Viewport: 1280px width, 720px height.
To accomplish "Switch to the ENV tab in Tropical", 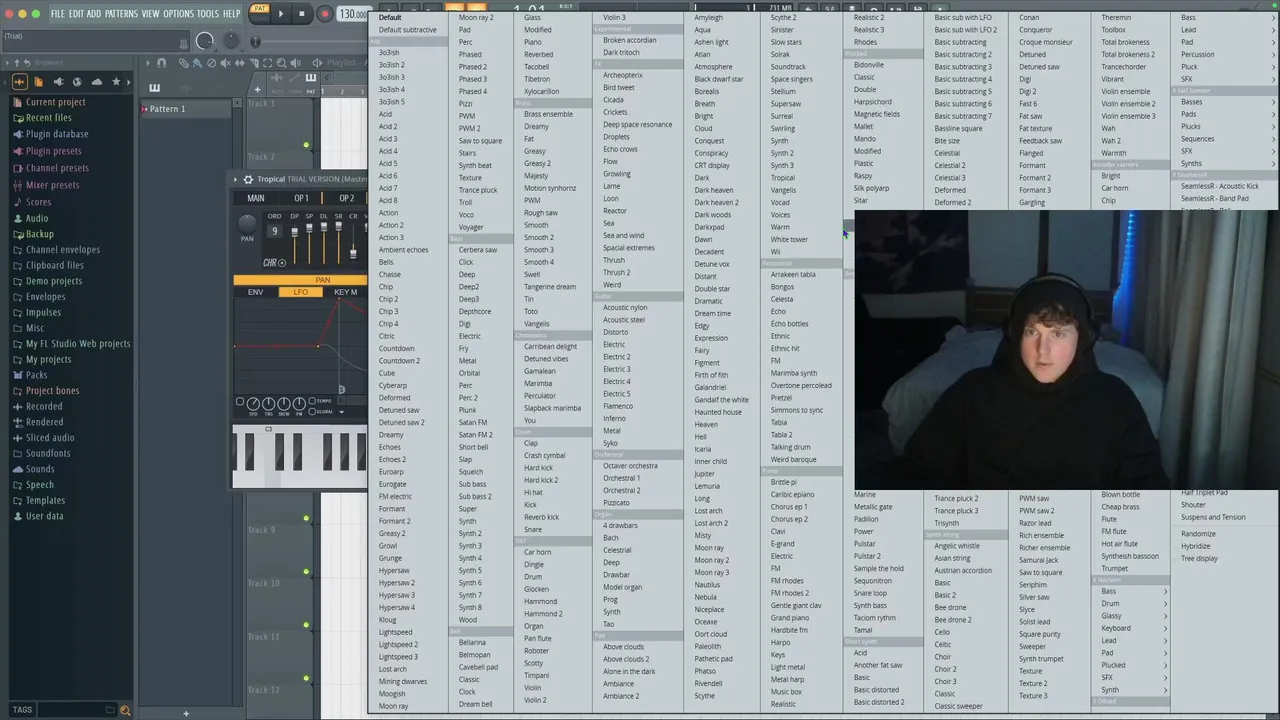I will coord(256,292).
